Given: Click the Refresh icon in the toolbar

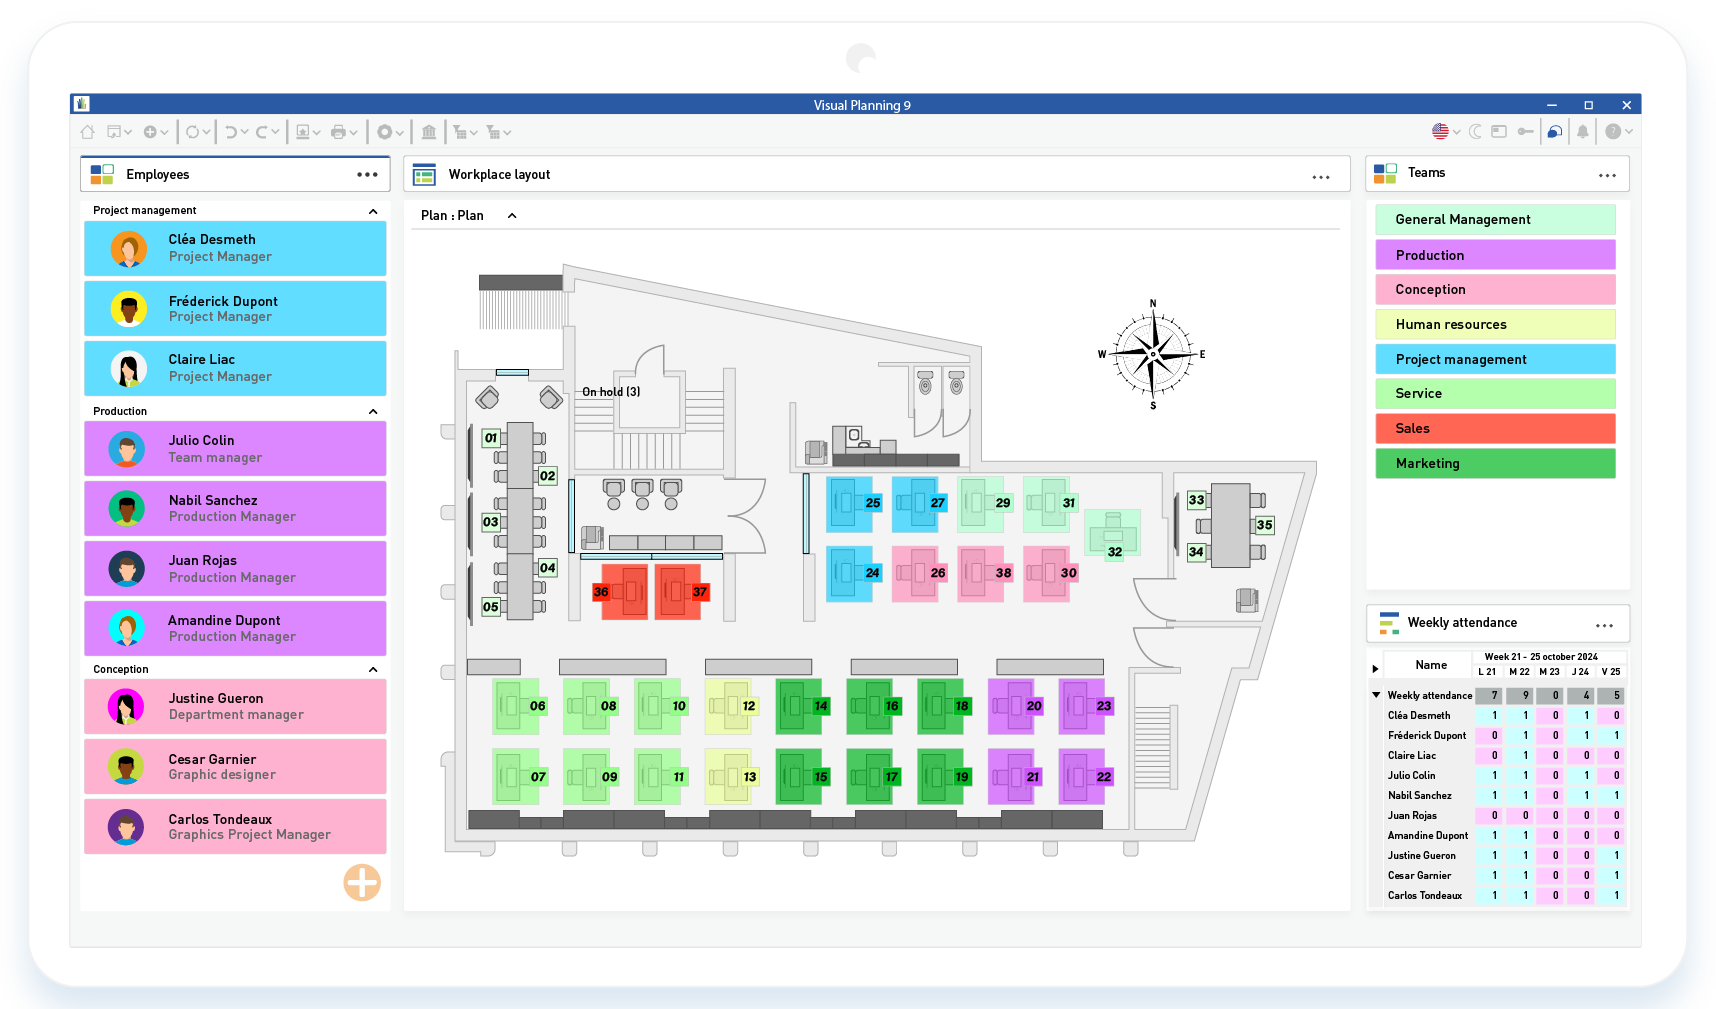Looking at the screenshot, I should click(191, 131).
